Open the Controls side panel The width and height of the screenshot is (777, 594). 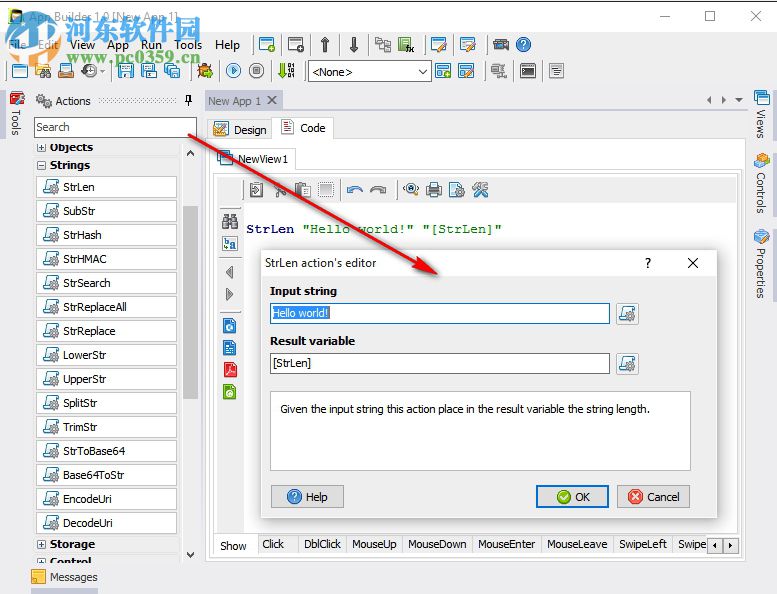761,184
